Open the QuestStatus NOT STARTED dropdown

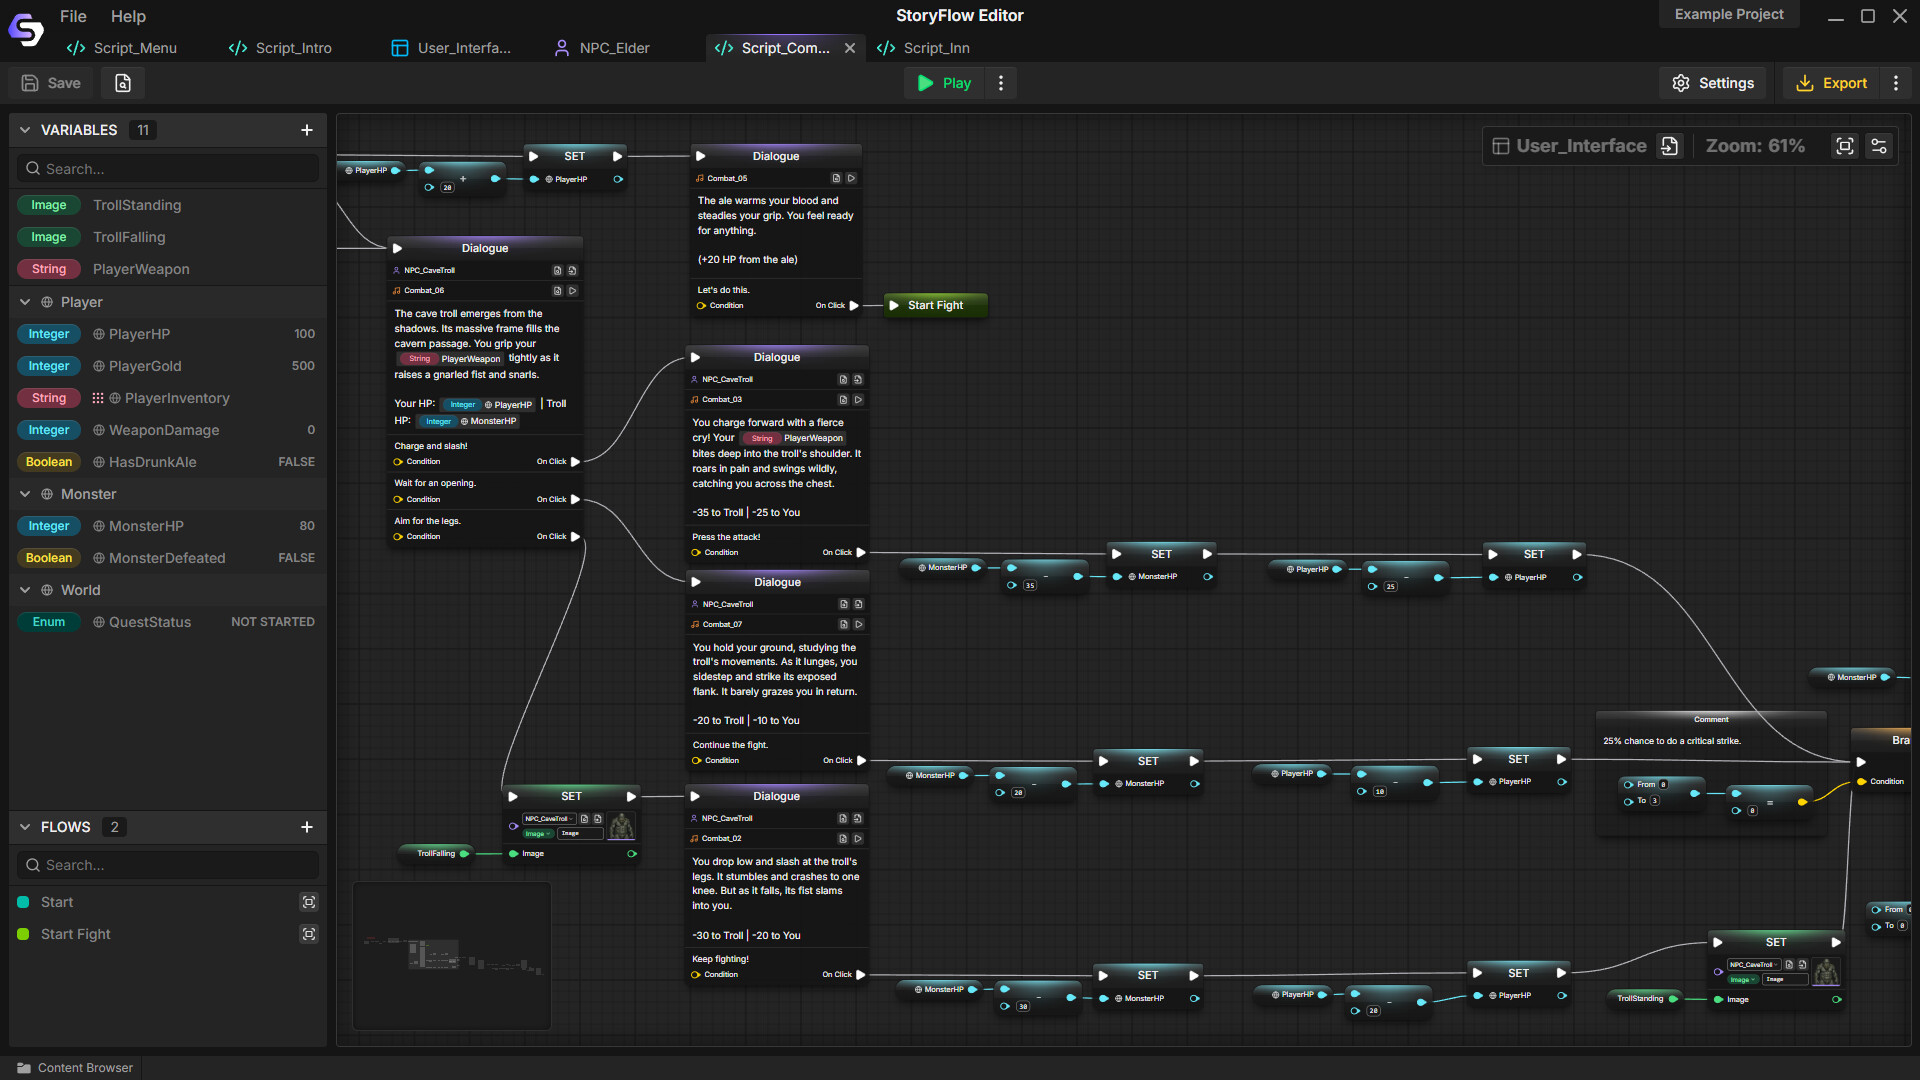click(x=273, y=622)
